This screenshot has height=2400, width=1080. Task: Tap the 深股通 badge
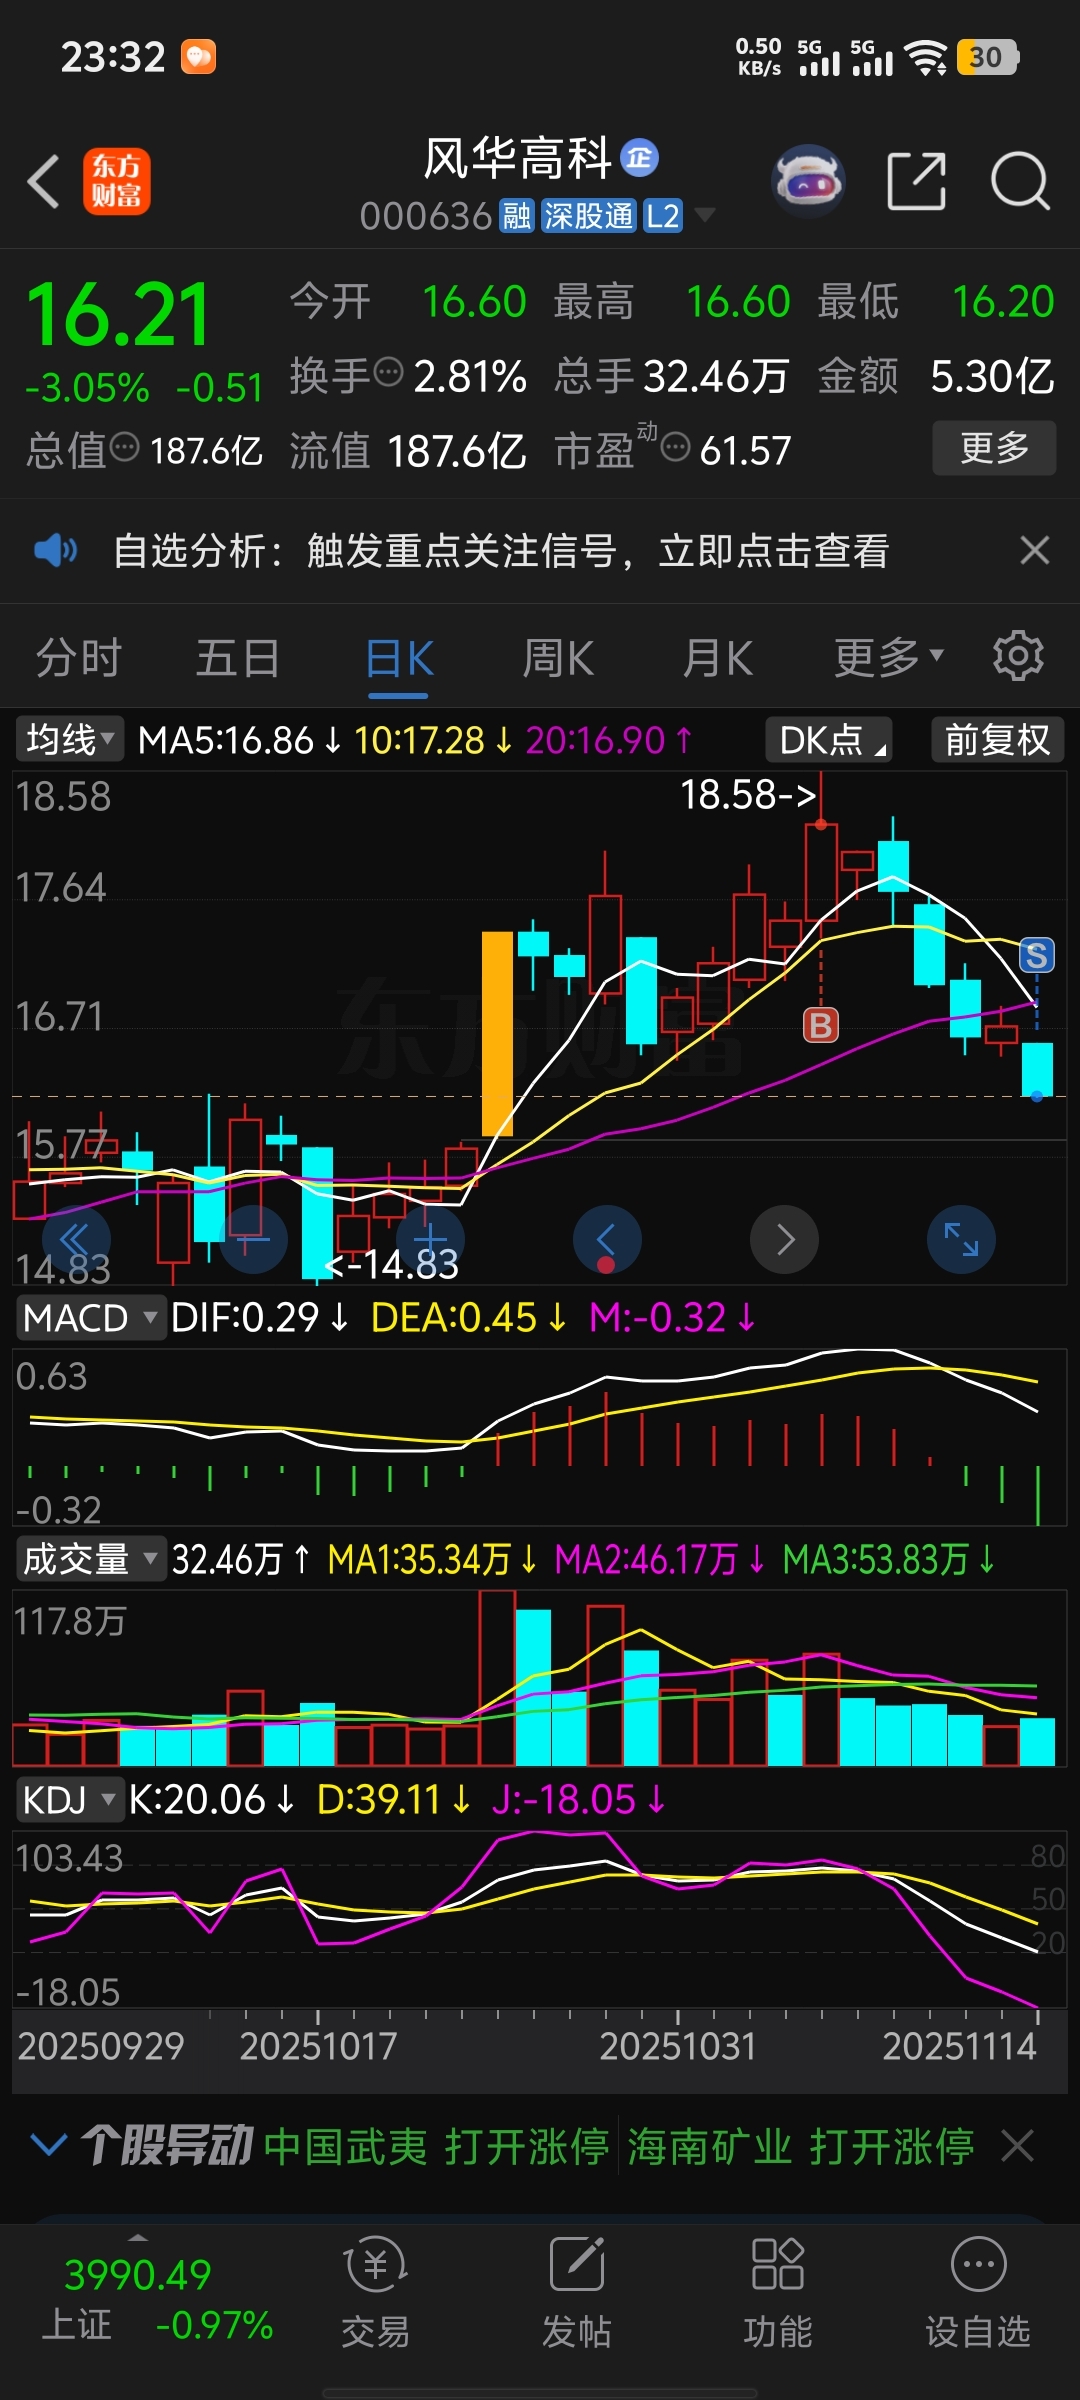pos(588,216)
